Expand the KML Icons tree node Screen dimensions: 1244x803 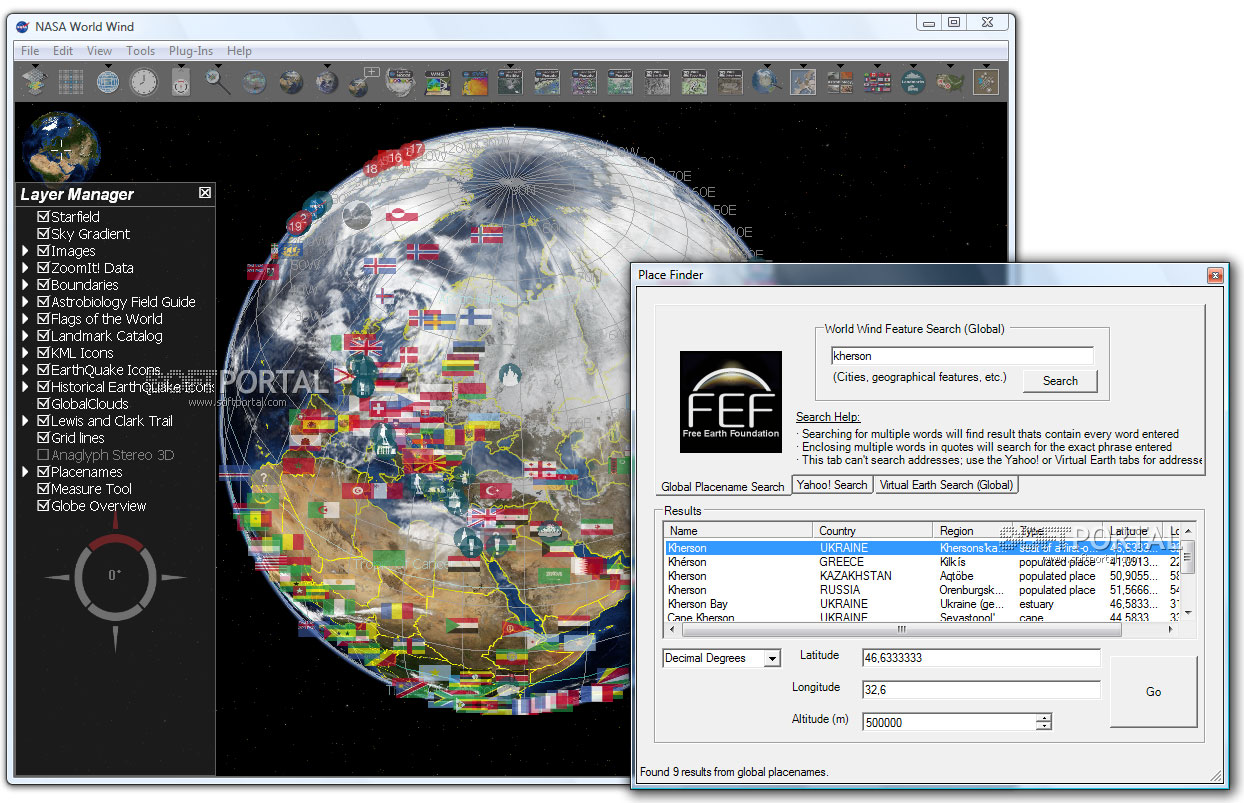coord(26,353)
